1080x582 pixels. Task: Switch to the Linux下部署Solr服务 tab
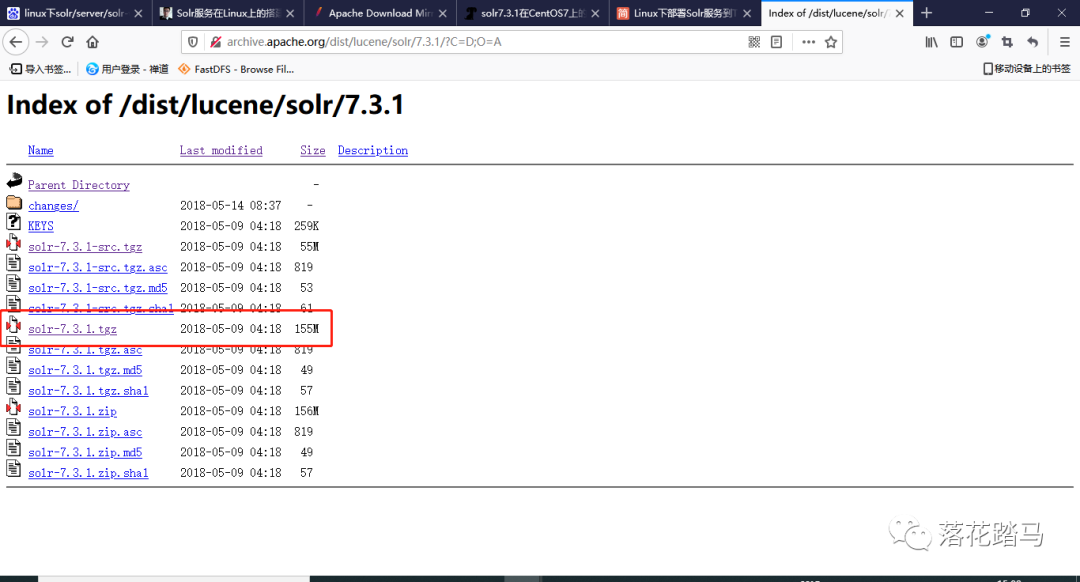point(684,13)
